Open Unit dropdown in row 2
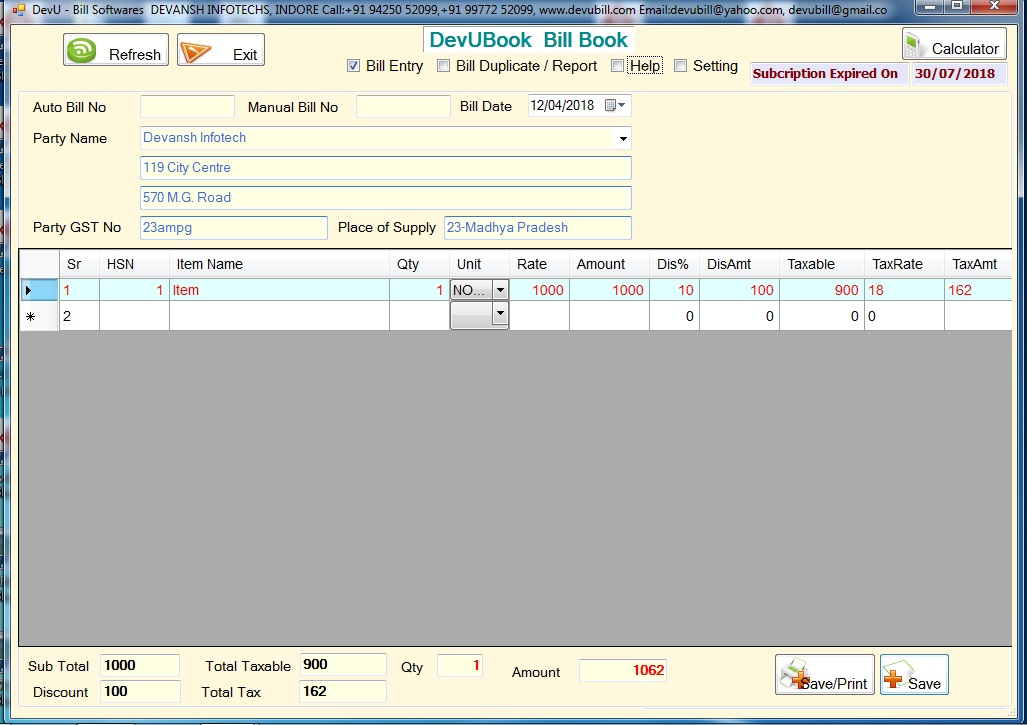The image size is (1027, 725). coord(500,315)
